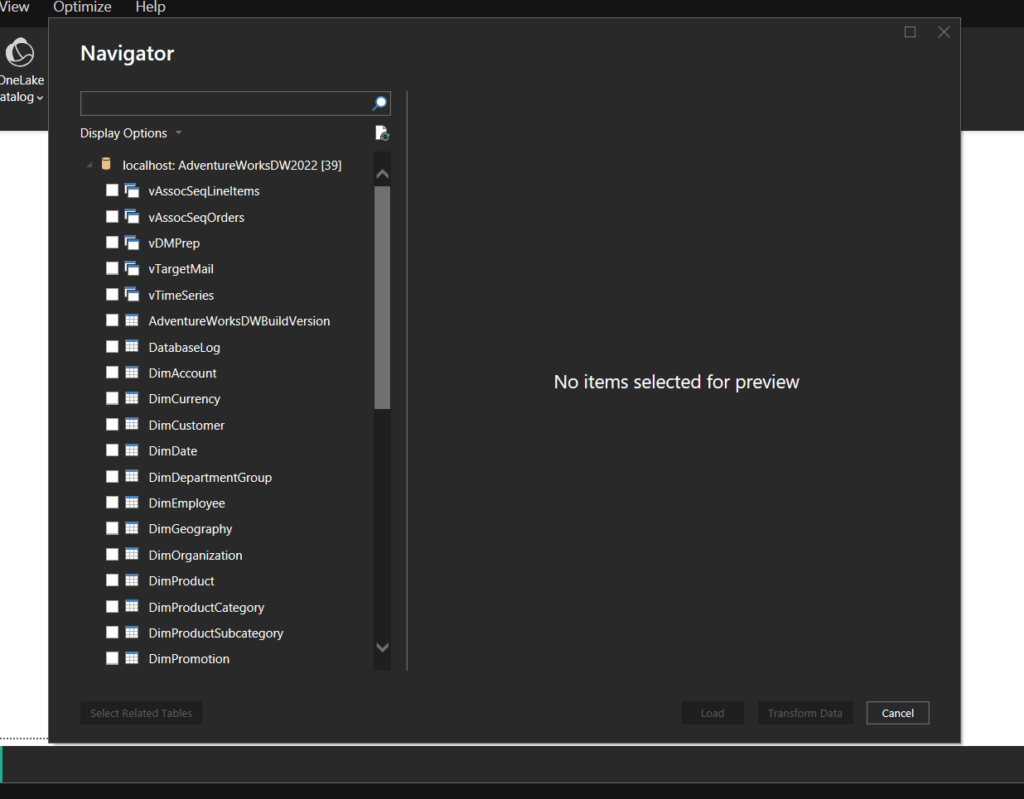Select the DimCustomer checkbox

112,424
